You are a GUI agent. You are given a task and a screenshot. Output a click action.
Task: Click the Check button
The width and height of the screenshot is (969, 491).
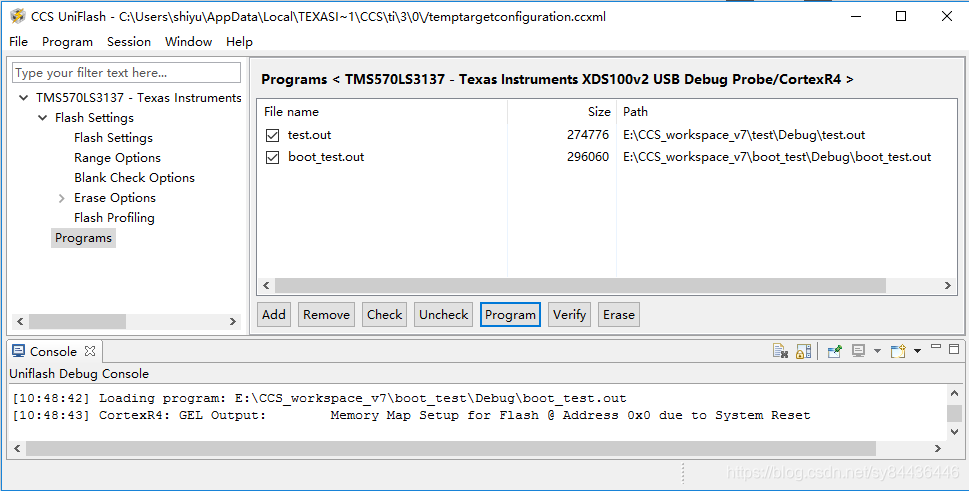(x=384, y=314)
